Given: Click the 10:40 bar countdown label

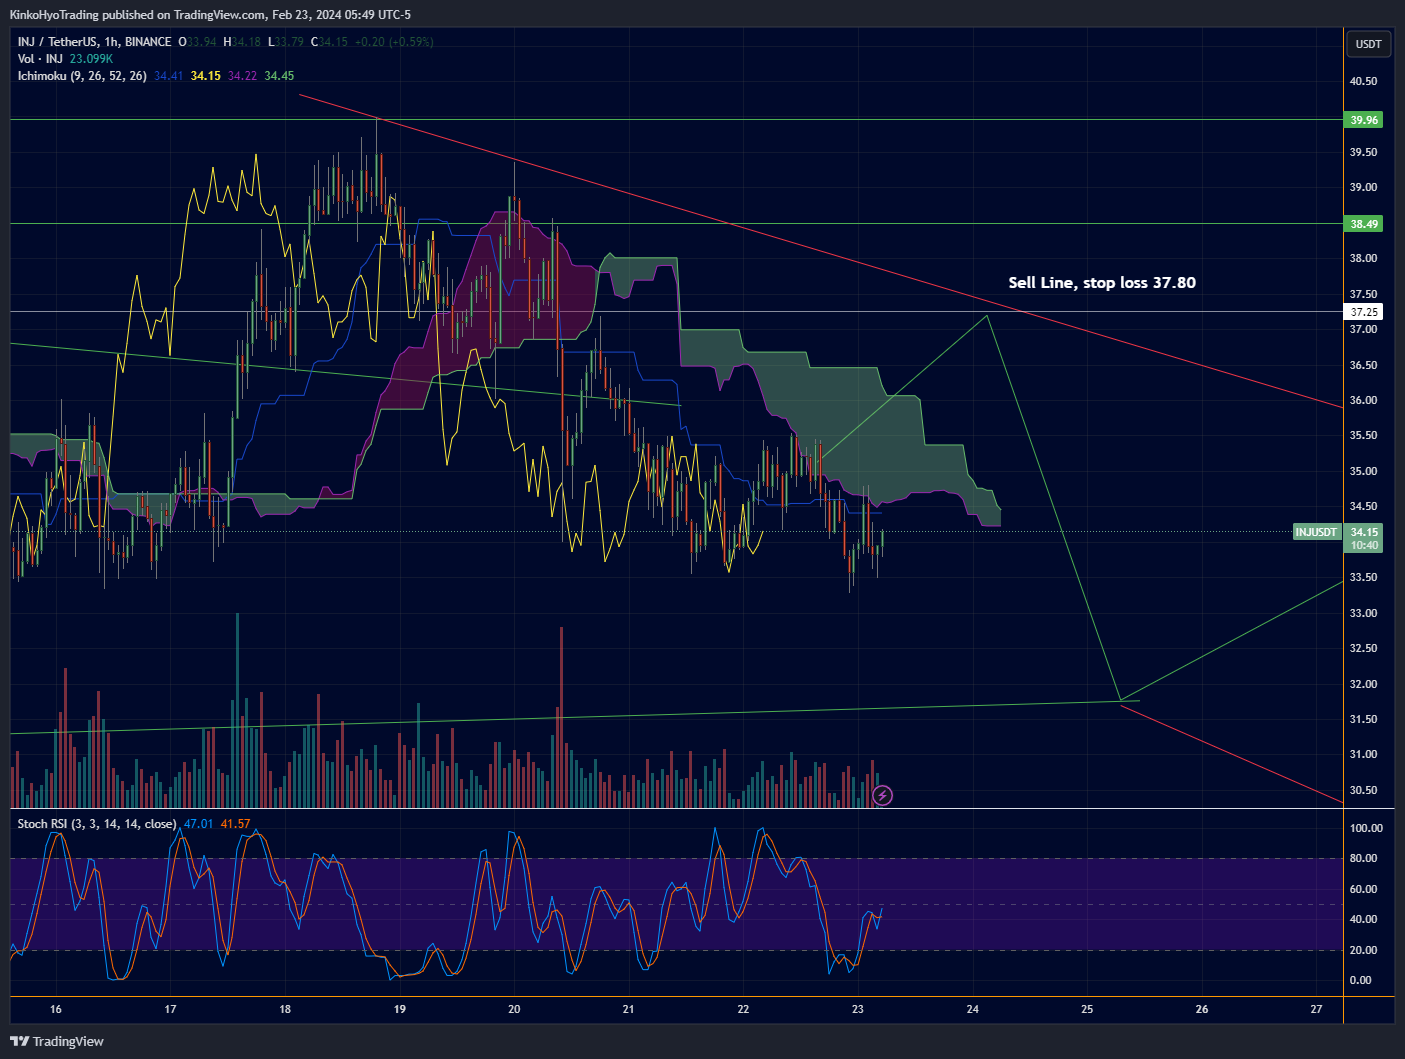Looking at the screenshot, I should tap(1364, 545).
